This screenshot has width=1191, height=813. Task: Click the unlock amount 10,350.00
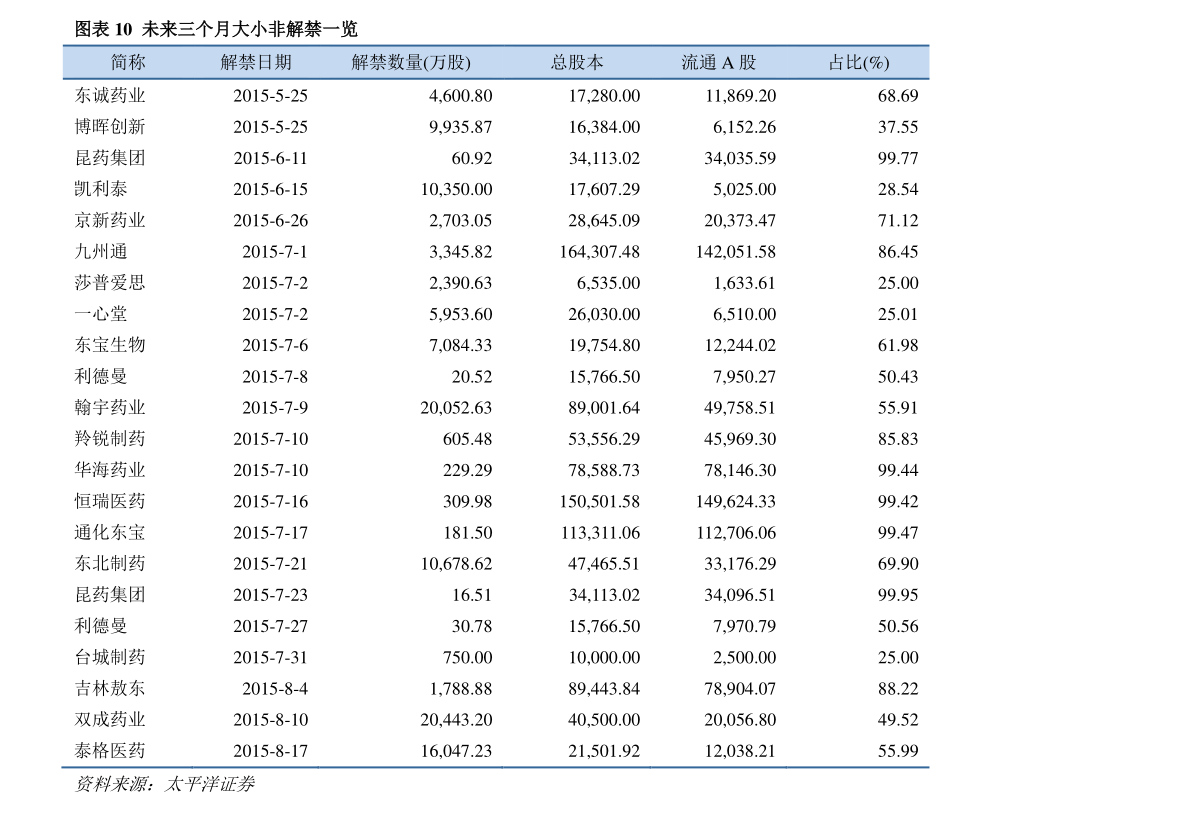[x=456, y=189]
